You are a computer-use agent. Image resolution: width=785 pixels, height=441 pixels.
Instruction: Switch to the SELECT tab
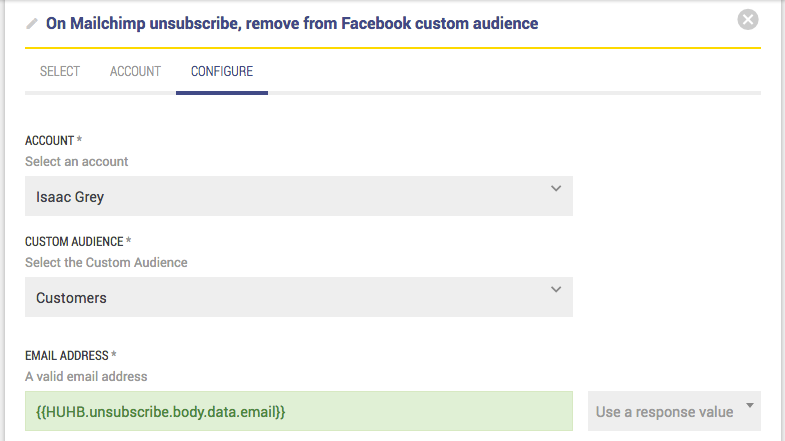[60, 72]
